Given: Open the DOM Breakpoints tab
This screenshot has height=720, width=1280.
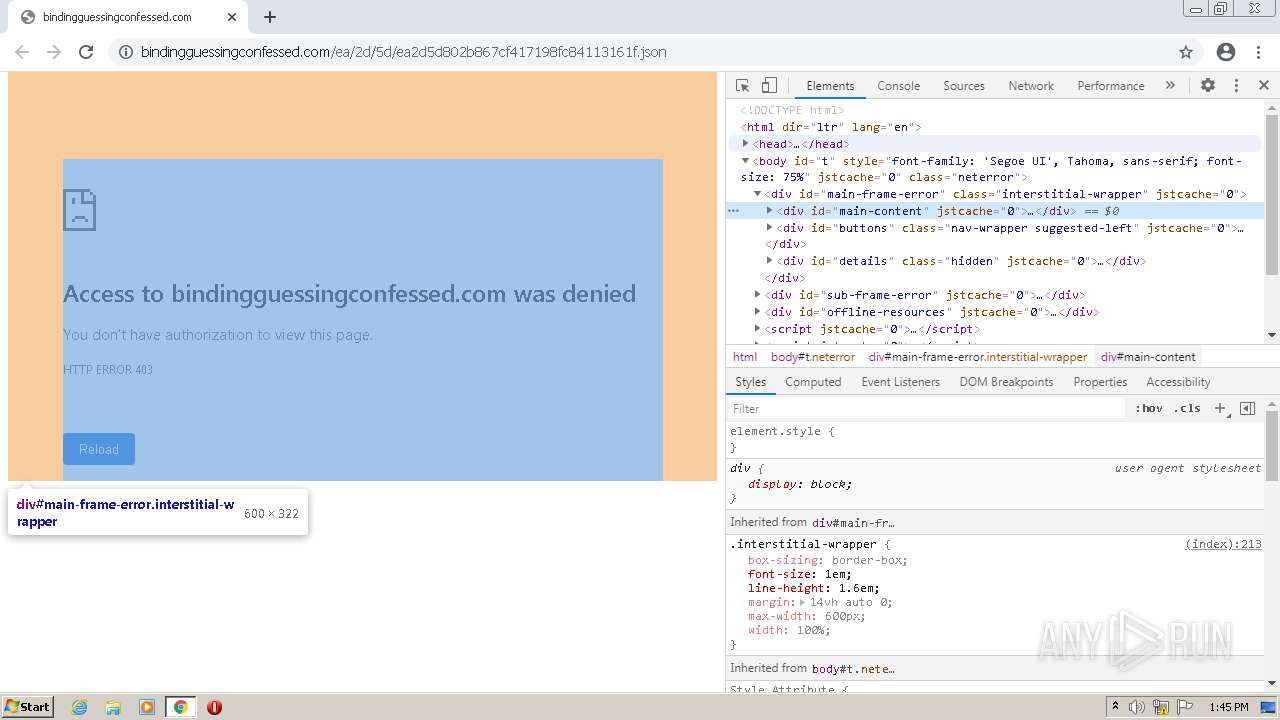Looking at the screenshot, I should [1006, 382].
